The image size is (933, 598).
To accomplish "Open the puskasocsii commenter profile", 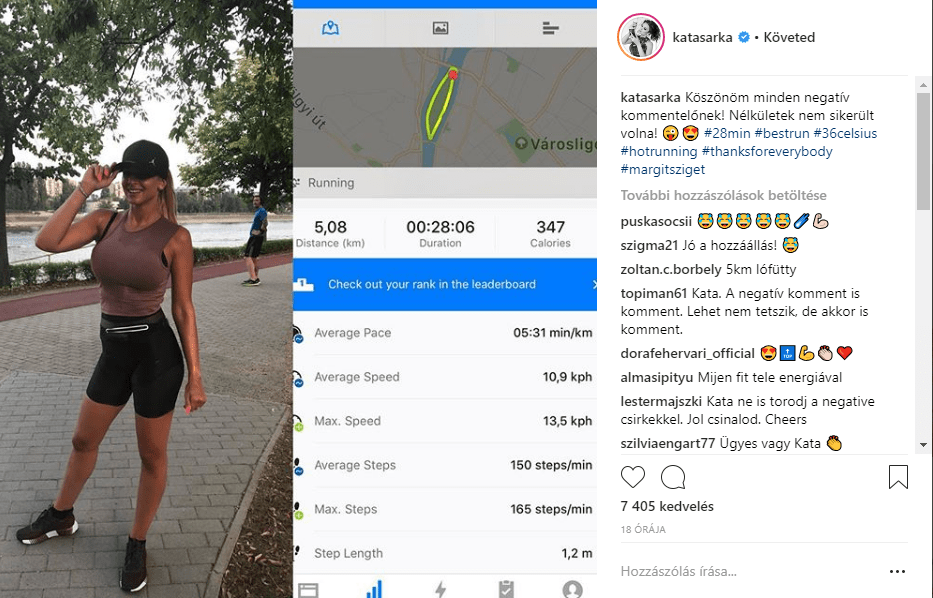I will point(656,222).
